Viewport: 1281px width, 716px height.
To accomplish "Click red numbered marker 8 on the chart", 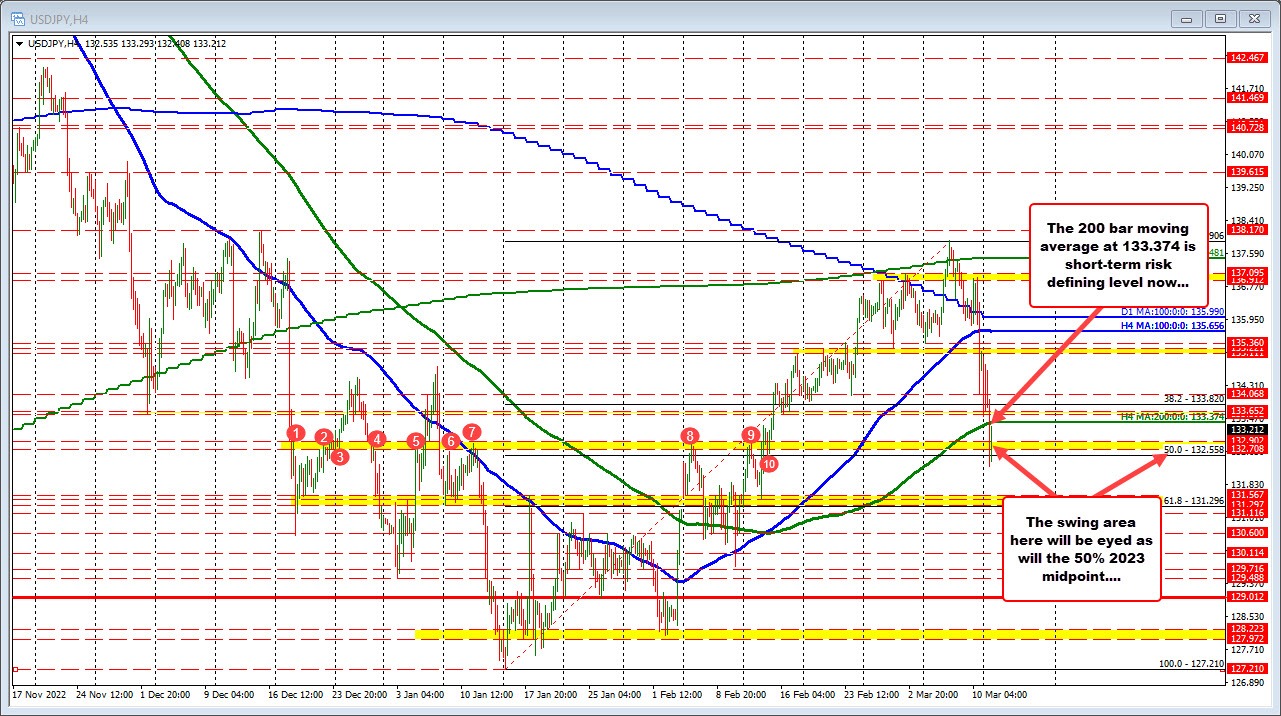I will (688, 436).
